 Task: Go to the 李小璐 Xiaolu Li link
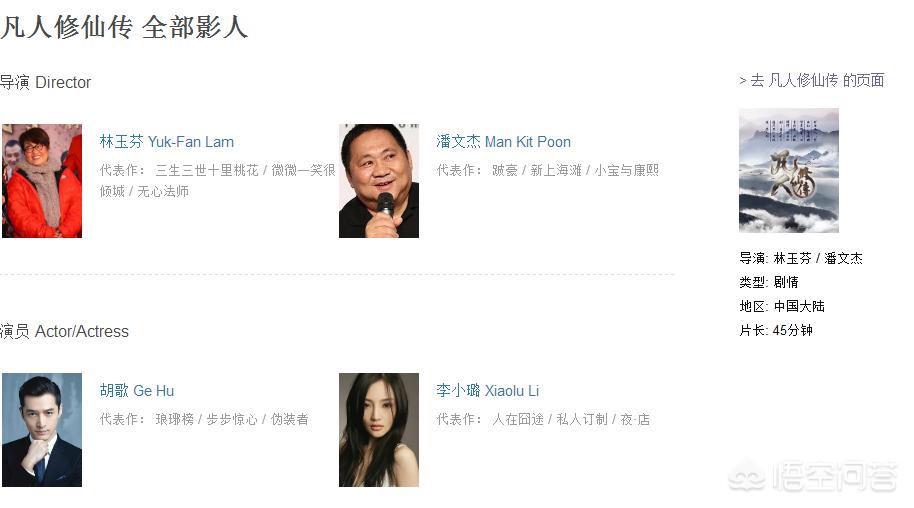tap(488, 391)
